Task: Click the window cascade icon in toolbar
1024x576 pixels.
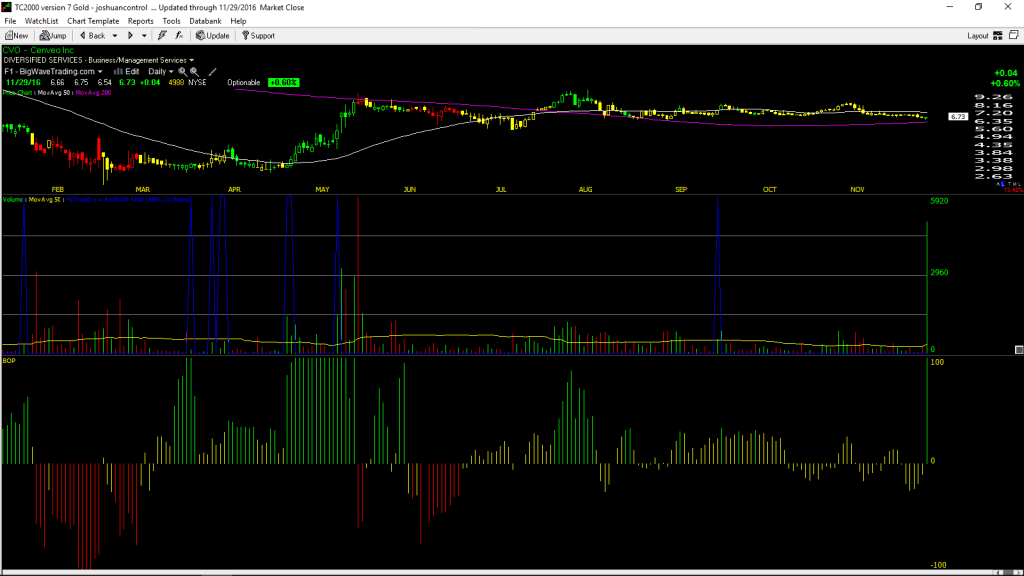Action: [x=1014, y=35]
